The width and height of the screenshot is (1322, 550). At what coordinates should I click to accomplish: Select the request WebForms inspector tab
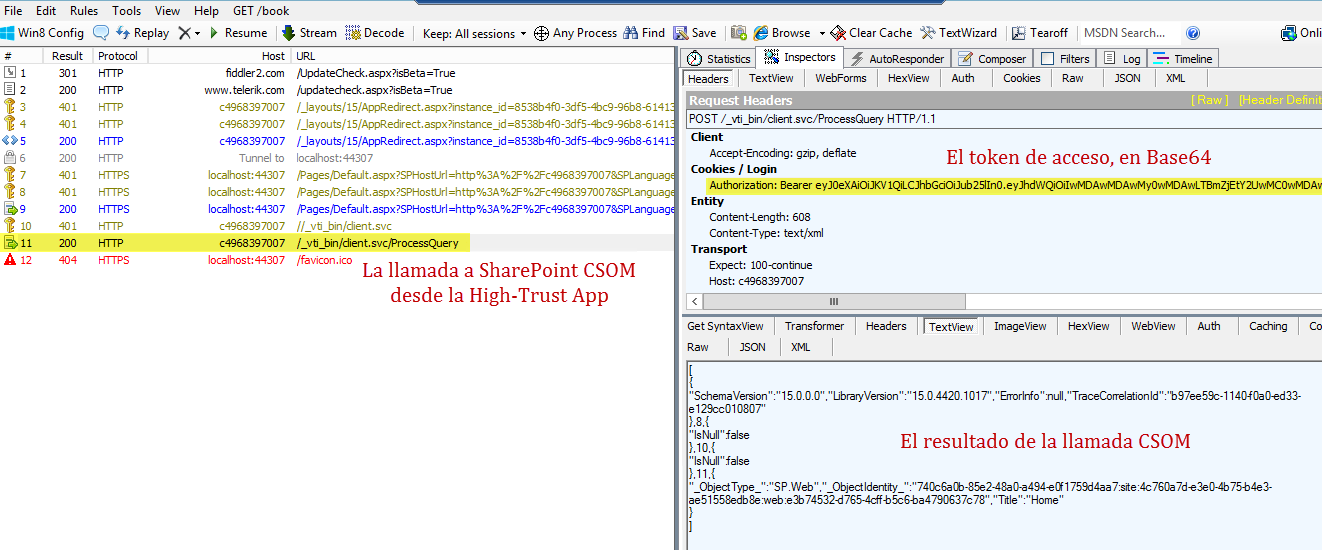(841, 78)
